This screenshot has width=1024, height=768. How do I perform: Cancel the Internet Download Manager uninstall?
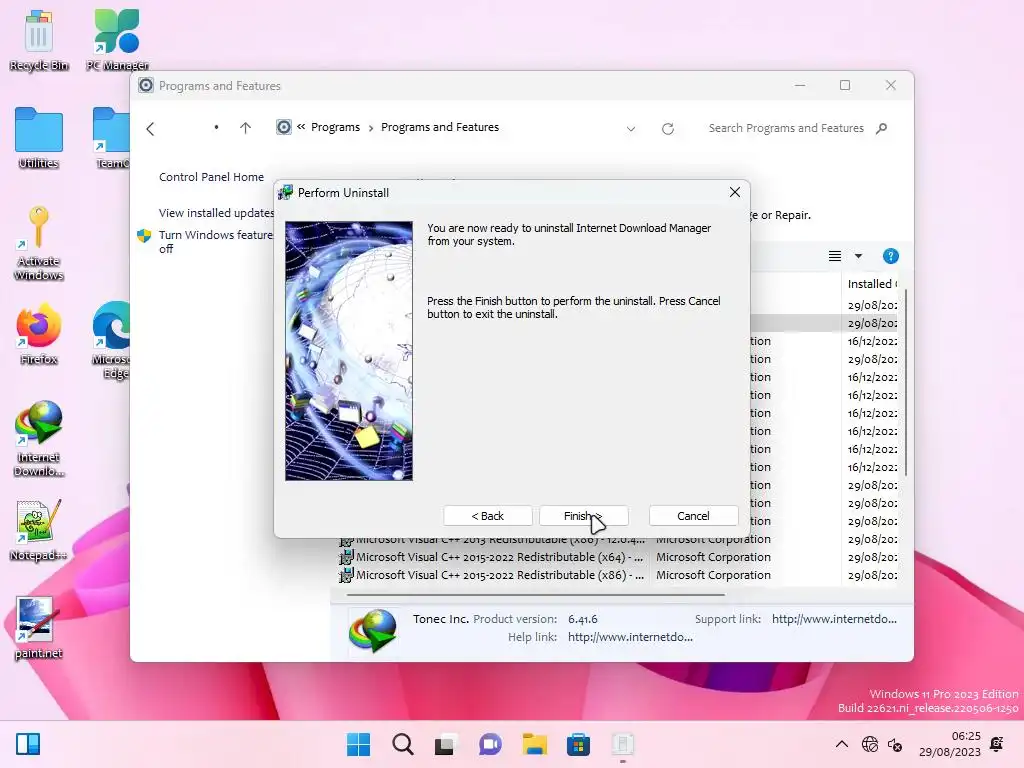point(693,516)
